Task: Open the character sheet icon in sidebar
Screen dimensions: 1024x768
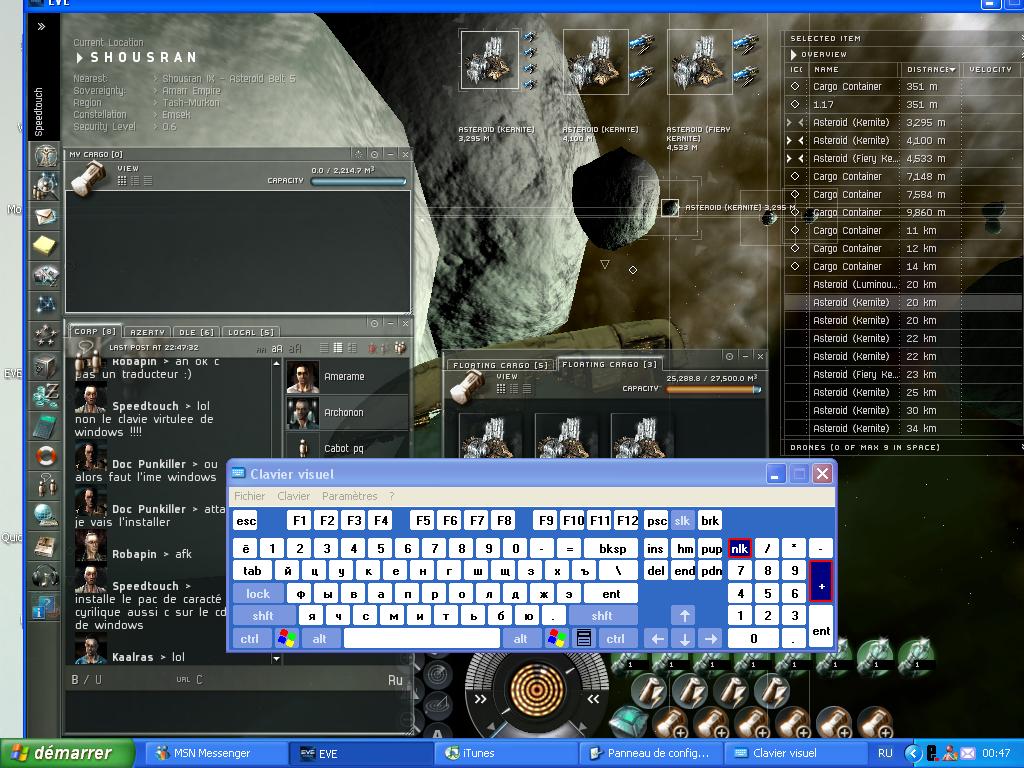Action: pos(45,156)
